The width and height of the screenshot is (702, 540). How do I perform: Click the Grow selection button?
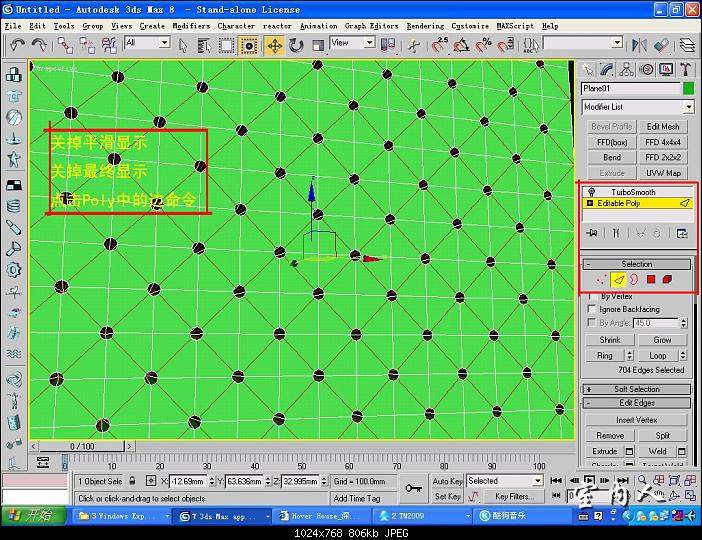662,340
